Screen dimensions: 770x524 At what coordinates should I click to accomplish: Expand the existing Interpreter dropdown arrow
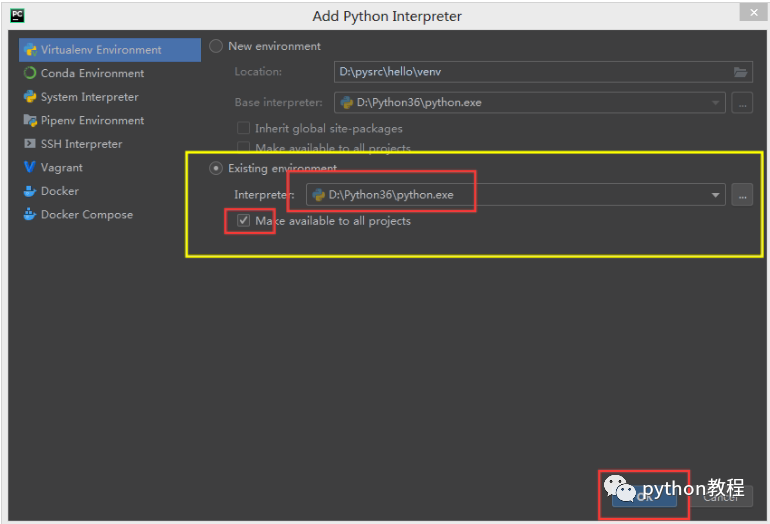(715, 195)
